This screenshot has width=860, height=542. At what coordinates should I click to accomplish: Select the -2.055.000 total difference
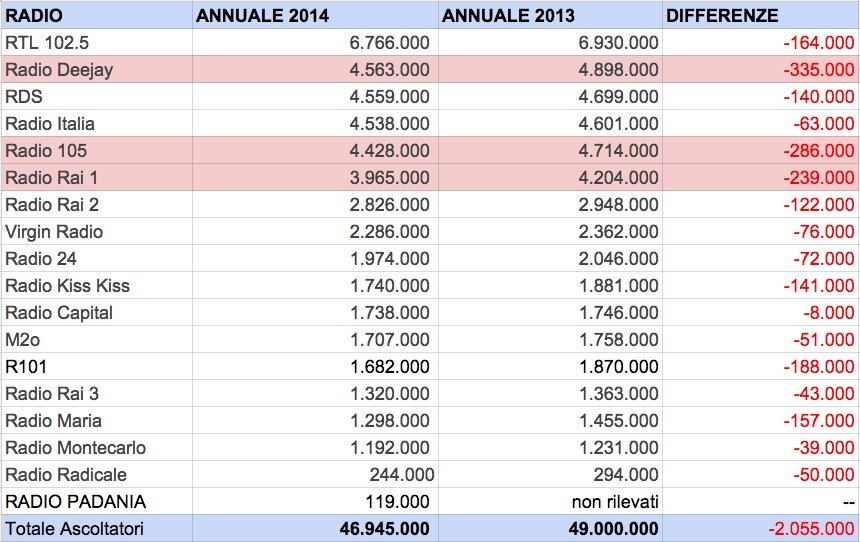point(811,528)
